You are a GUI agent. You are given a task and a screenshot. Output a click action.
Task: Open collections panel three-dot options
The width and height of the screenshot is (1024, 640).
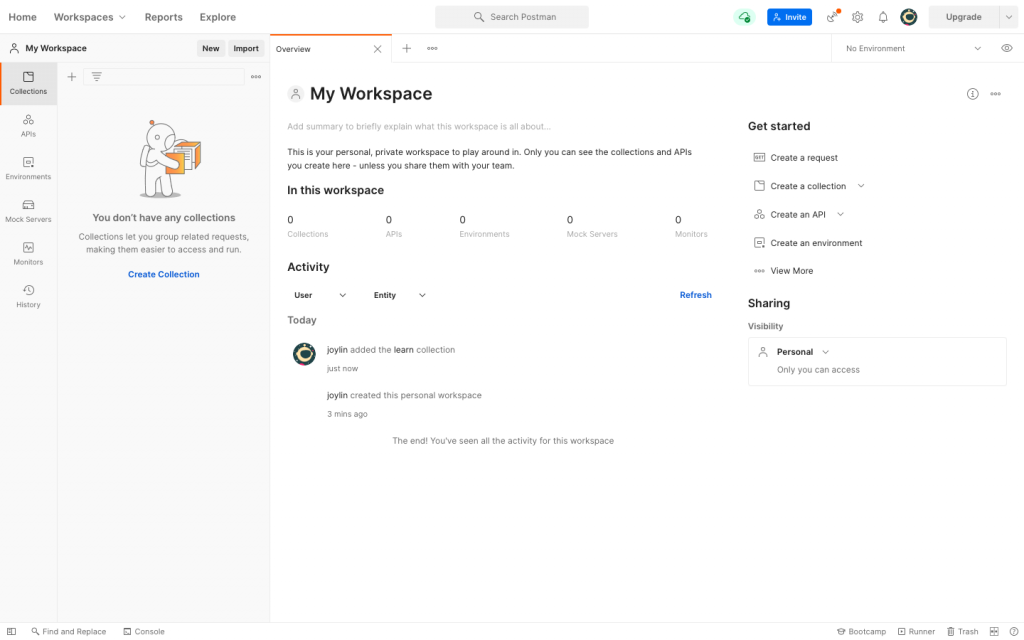click(256, 77)
